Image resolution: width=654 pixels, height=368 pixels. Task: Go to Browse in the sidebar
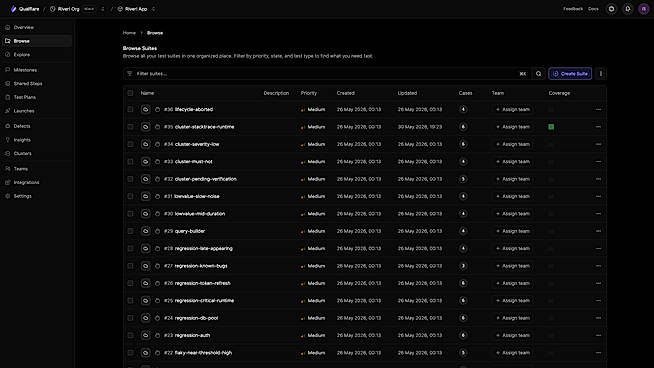click(37, 41)
